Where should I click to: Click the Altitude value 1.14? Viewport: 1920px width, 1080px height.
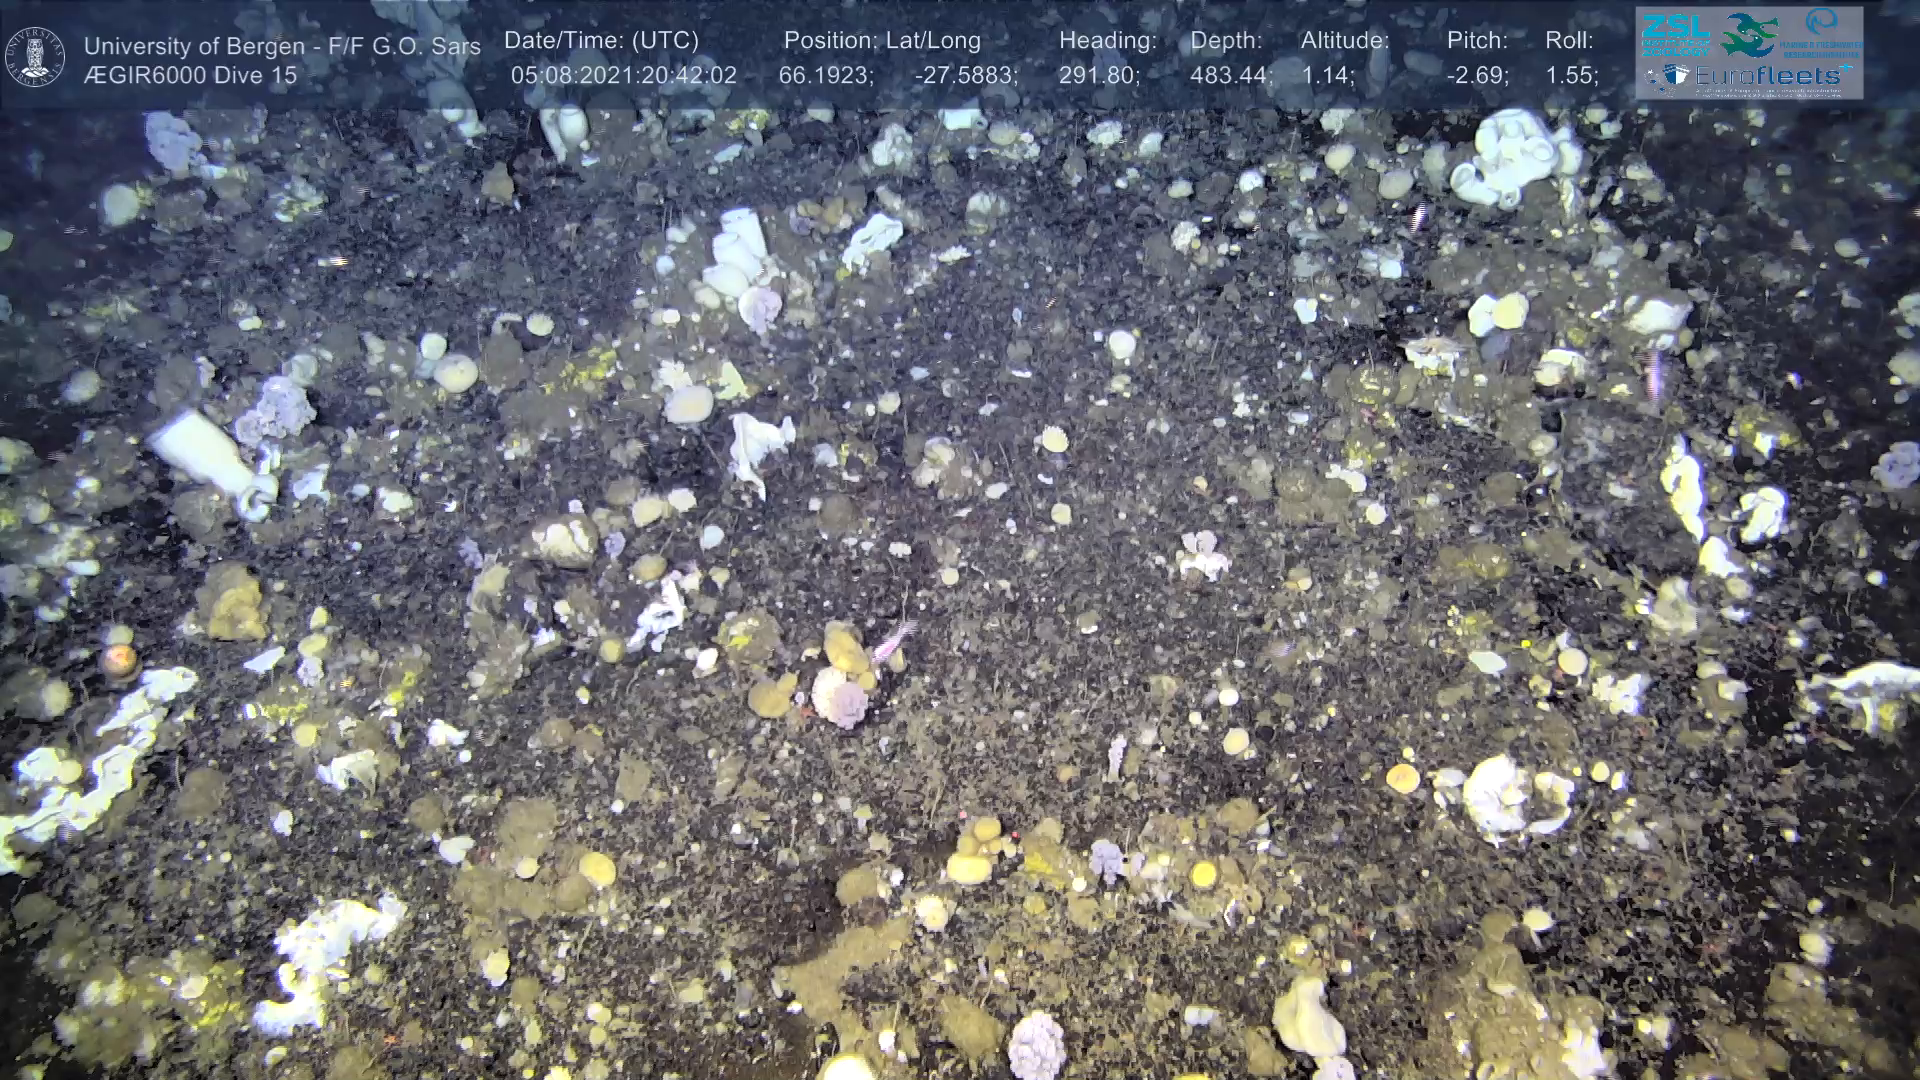(1326, 75)
